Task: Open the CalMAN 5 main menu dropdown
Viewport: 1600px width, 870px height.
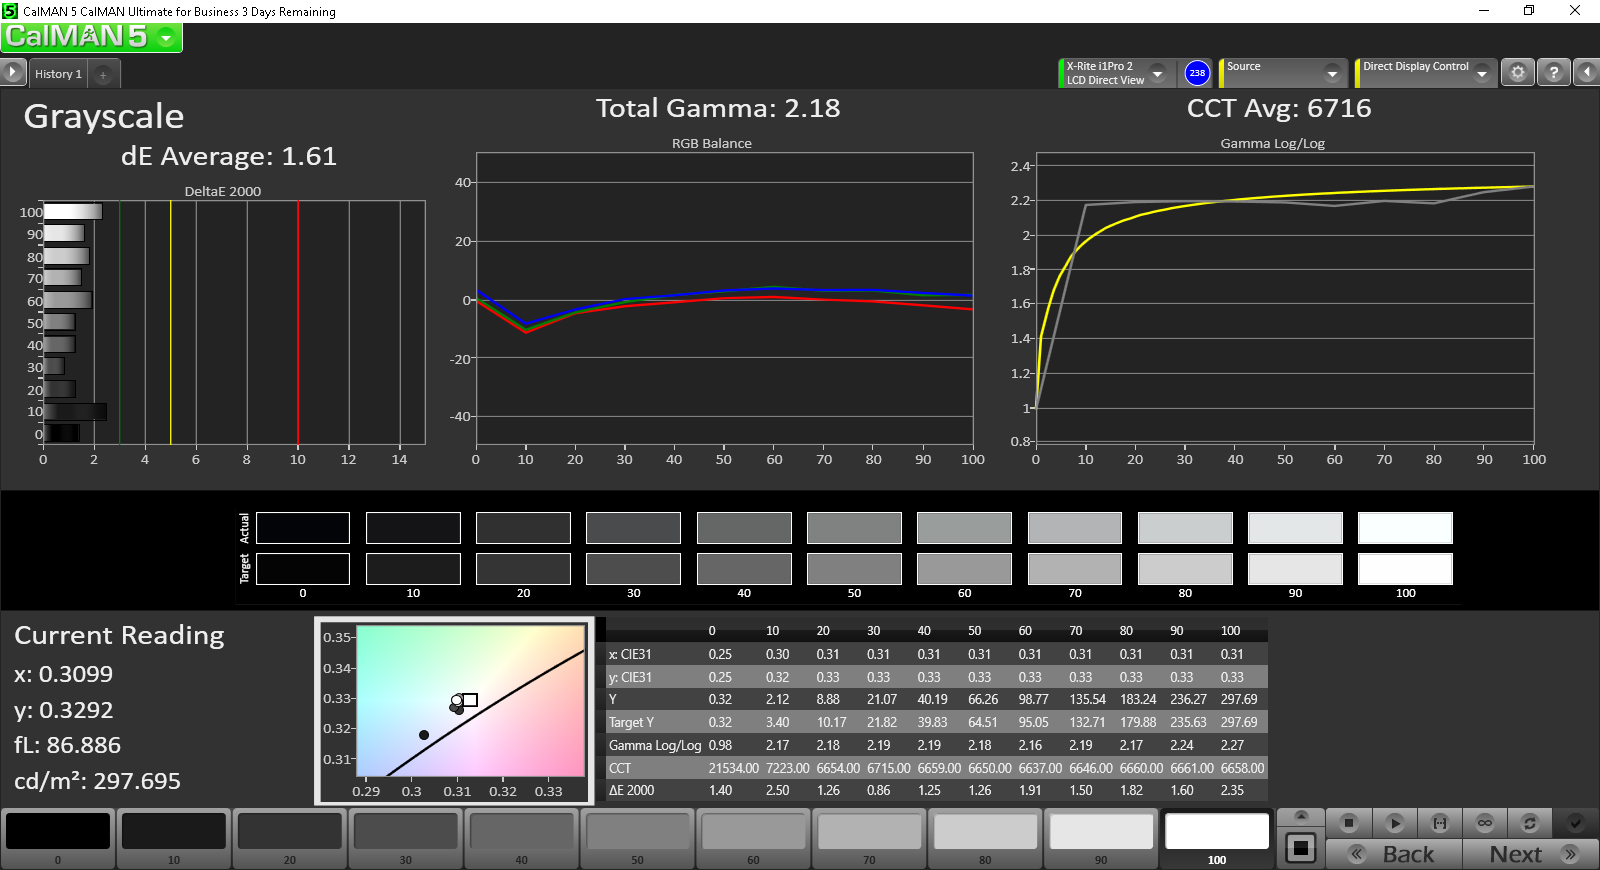Action: click(166, 38)
